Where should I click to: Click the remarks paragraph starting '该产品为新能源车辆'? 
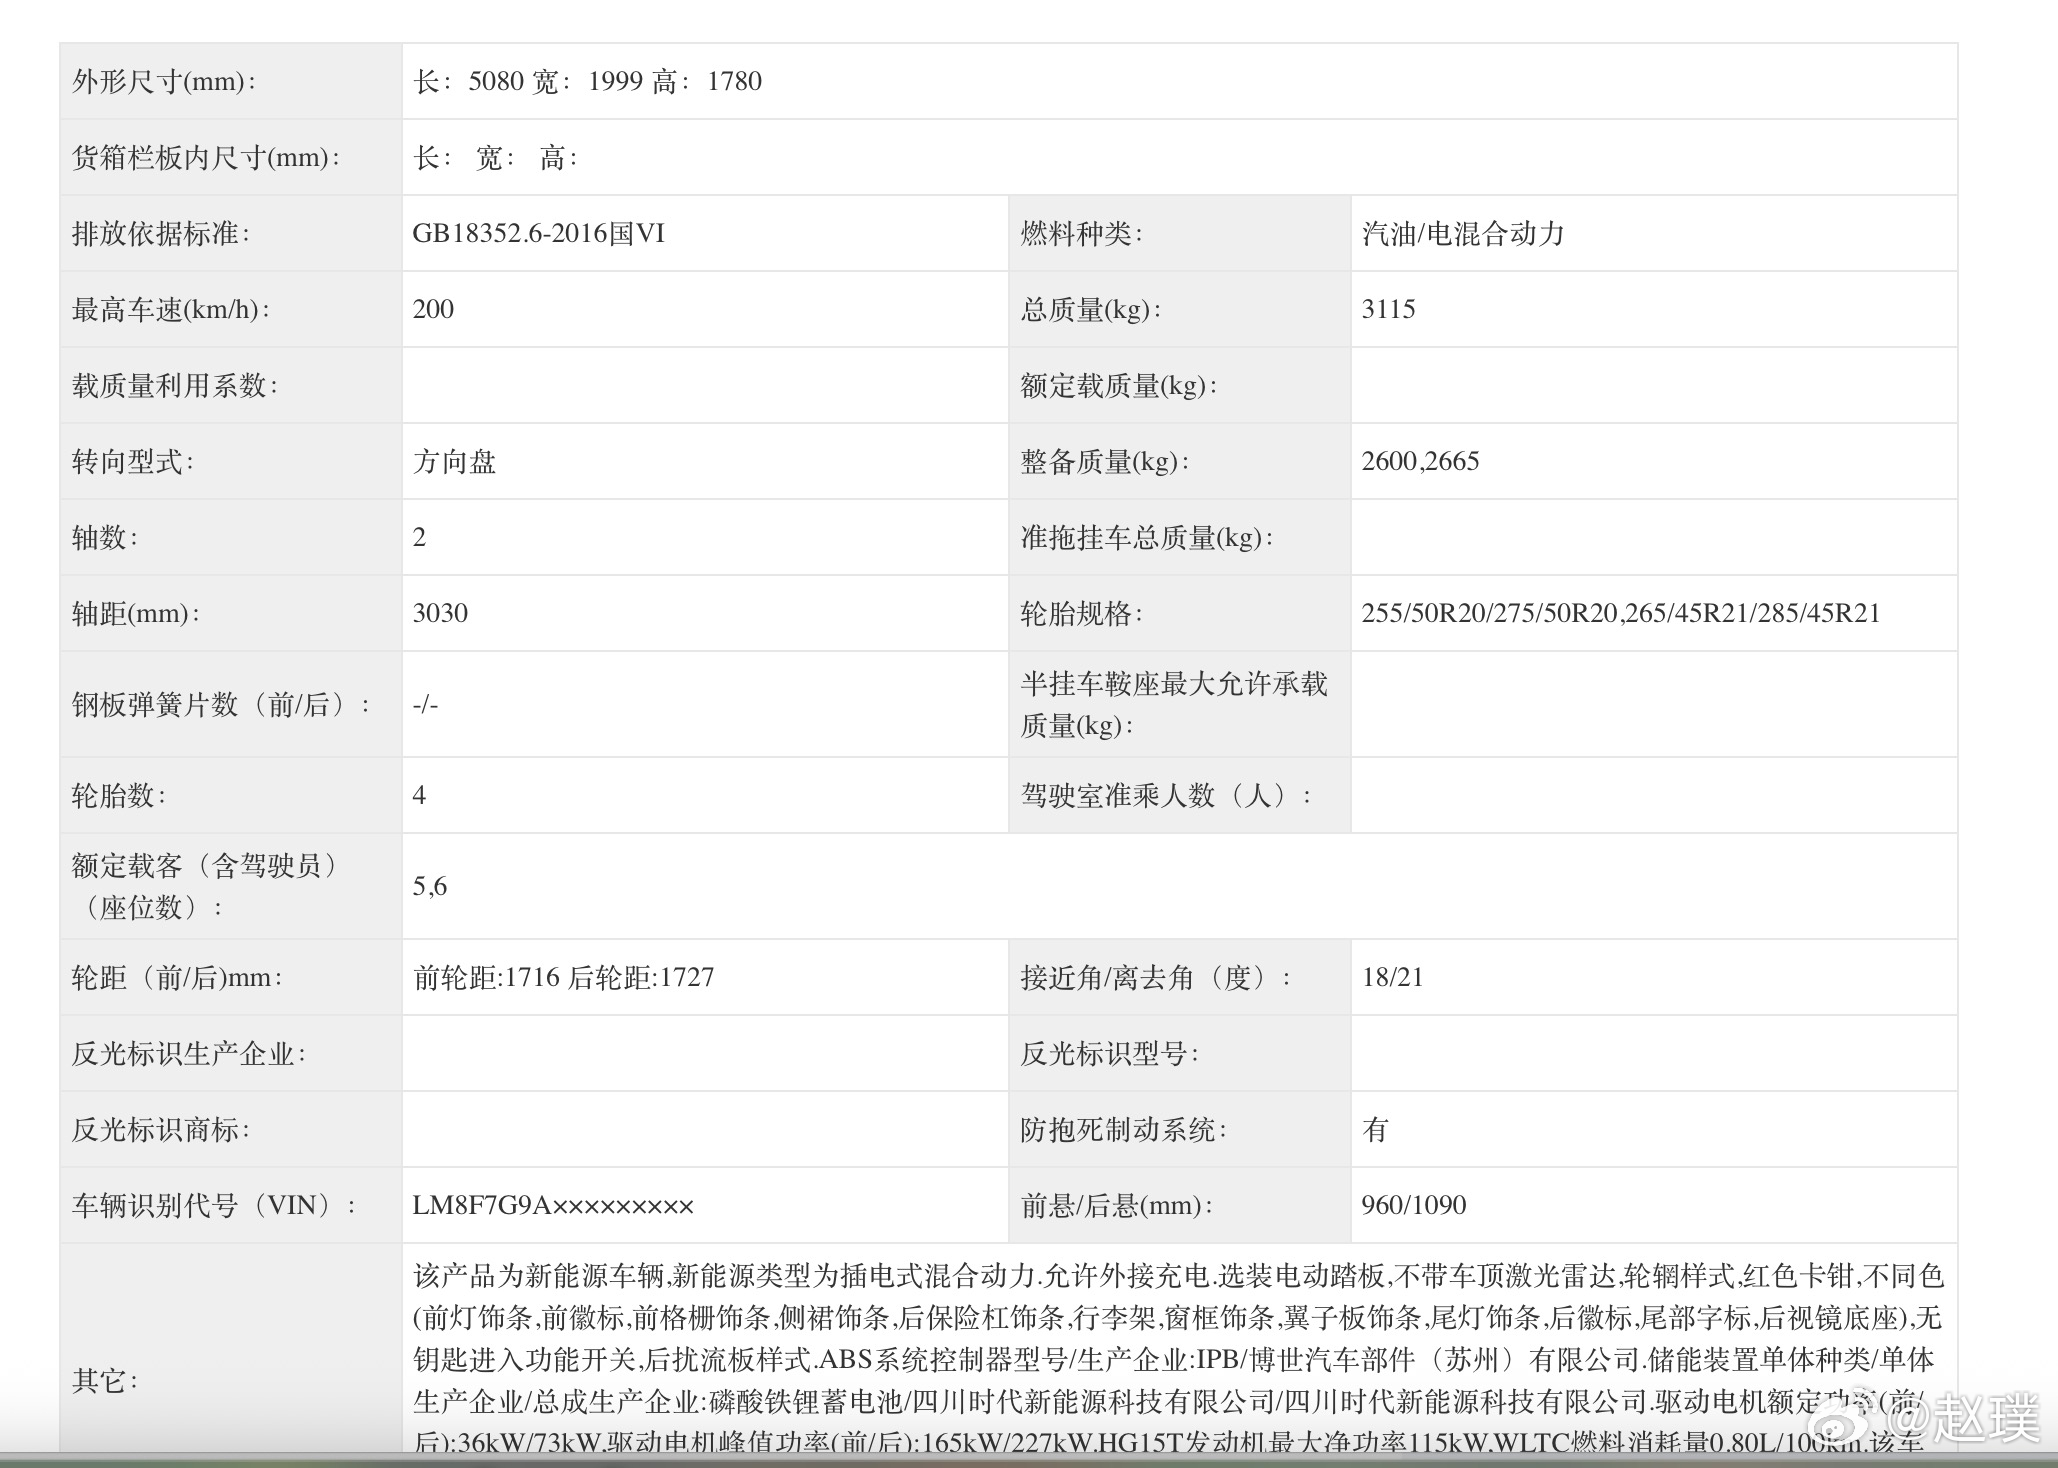coord(1178,1358)
